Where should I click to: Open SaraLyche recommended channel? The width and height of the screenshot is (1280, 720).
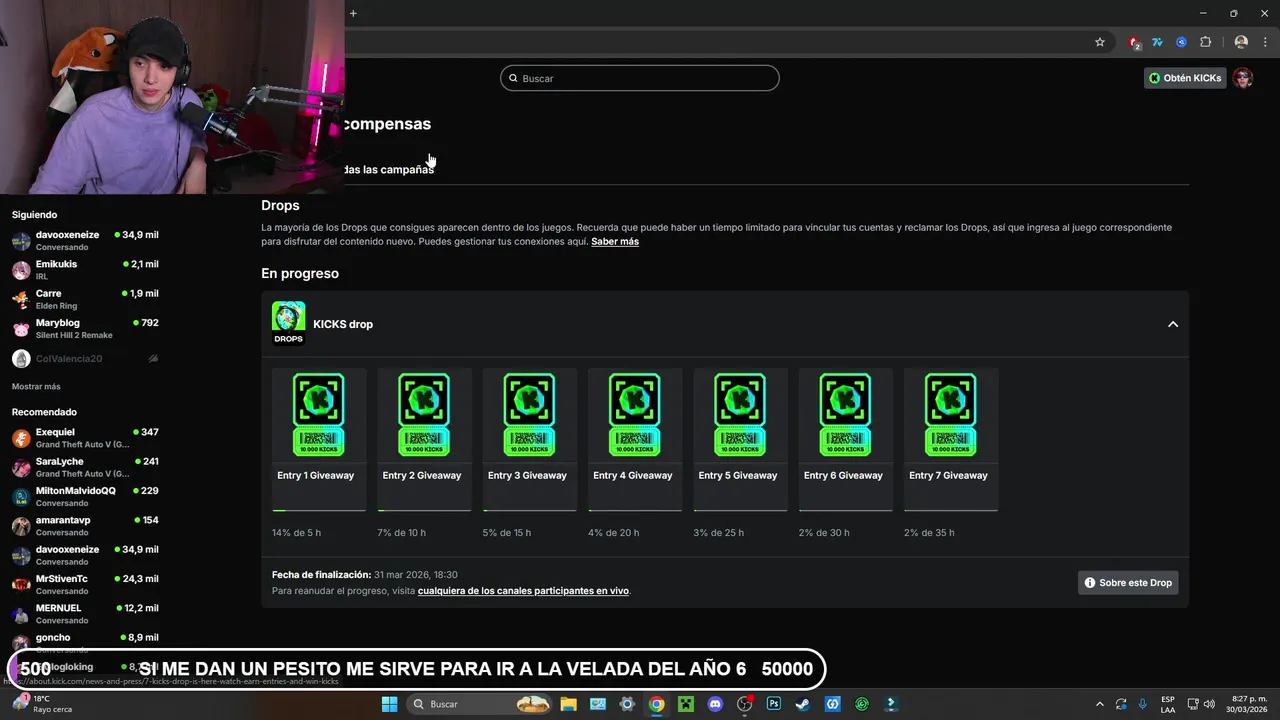tap(85, 467)
